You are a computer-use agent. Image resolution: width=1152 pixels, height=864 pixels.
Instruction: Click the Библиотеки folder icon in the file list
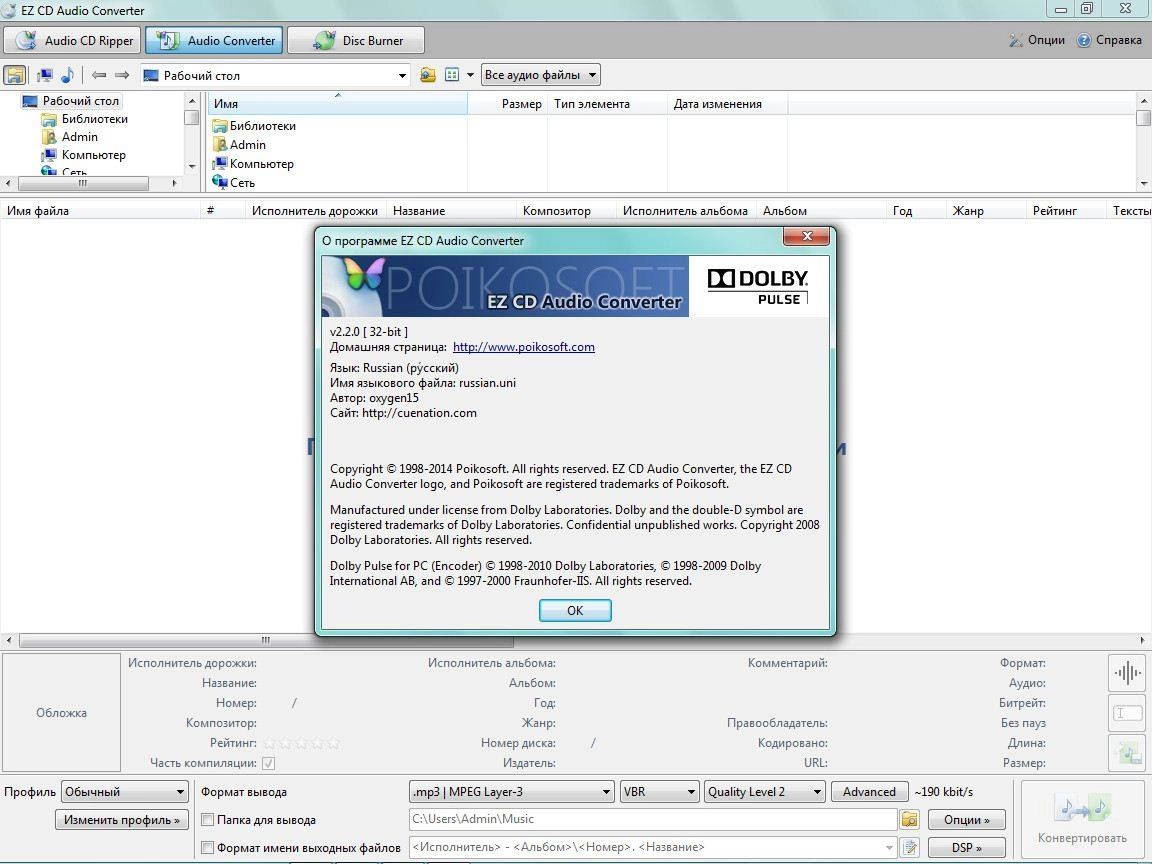(x=220, y=126)
